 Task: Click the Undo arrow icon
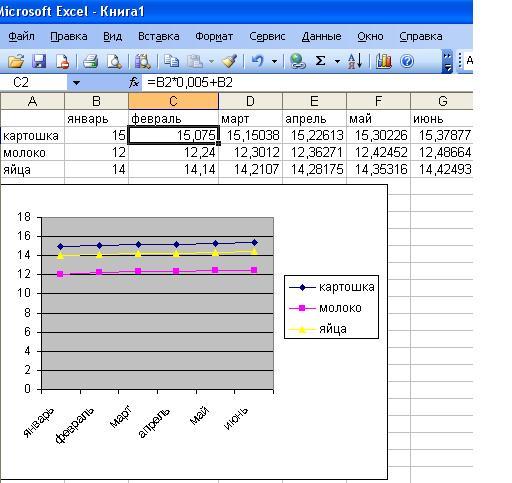click(257, 61)
